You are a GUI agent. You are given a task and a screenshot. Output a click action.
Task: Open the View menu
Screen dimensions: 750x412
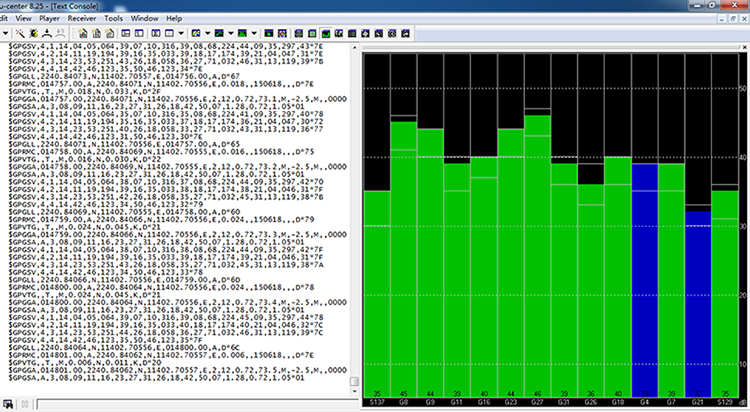tap(24, 18)
